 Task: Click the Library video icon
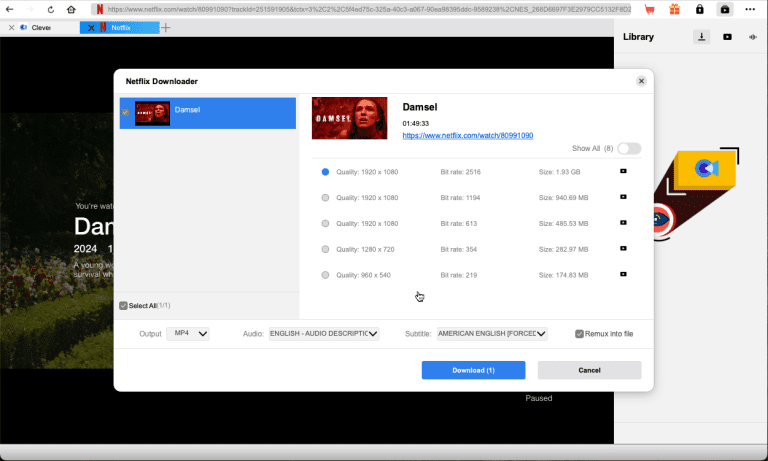pos(727,37)
